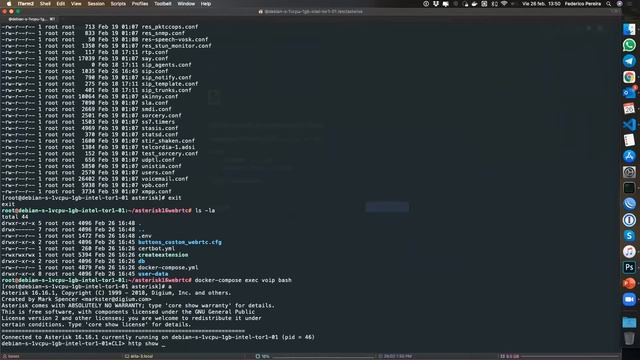Open Google Chrome from the Dock
The height and width of the screenshot is (360, 640).
coord(629,77)
